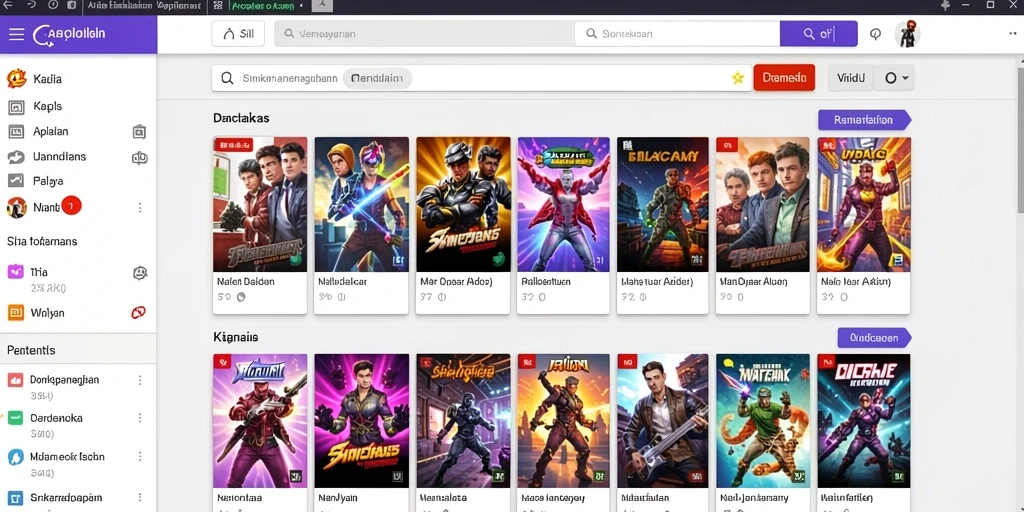This screenshot has width=1024, height=512.
Task: Toggle the yellow star favorite
Action: (x=738, y=78)
